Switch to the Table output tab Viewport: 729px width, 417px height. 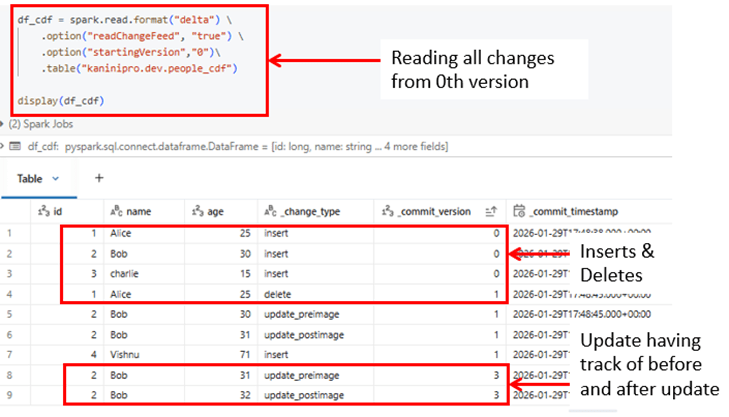pyautogui.click(x=29, y=177)
